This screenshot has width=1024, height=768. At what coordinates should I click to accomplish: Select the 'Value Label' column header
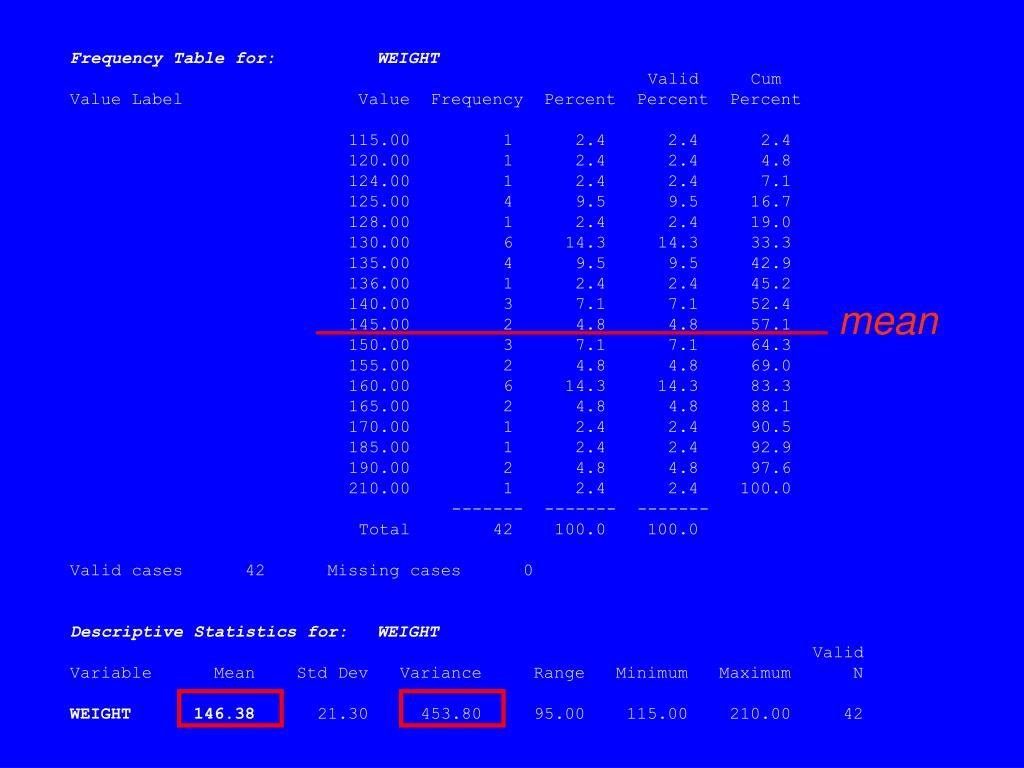click(x=125, y=99)
